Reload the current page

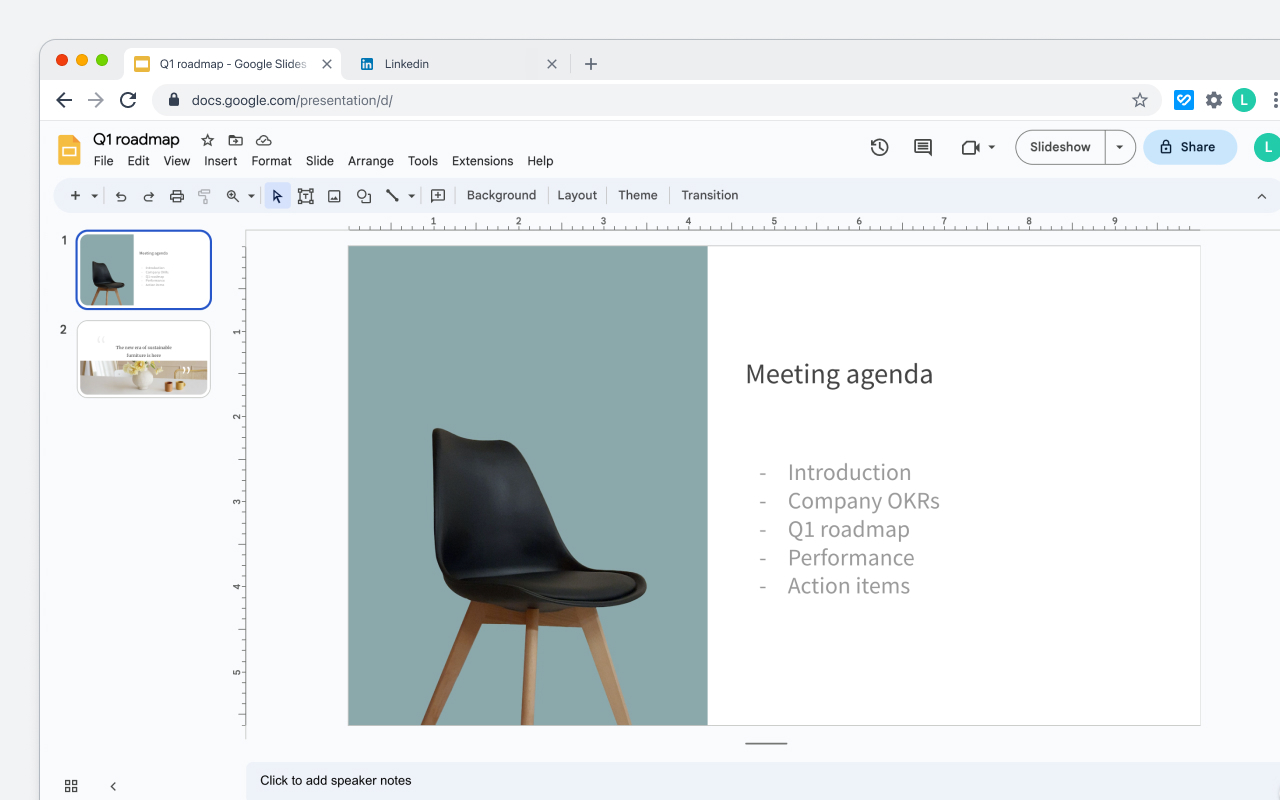(x=128, y=100)
